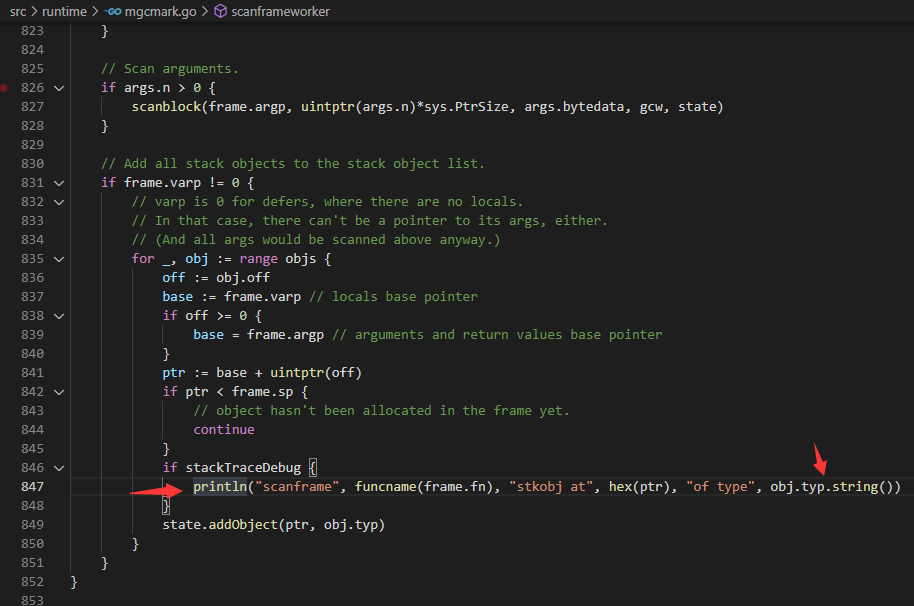Click the Go file icon in breadcrumbs

tap(116, 12)
